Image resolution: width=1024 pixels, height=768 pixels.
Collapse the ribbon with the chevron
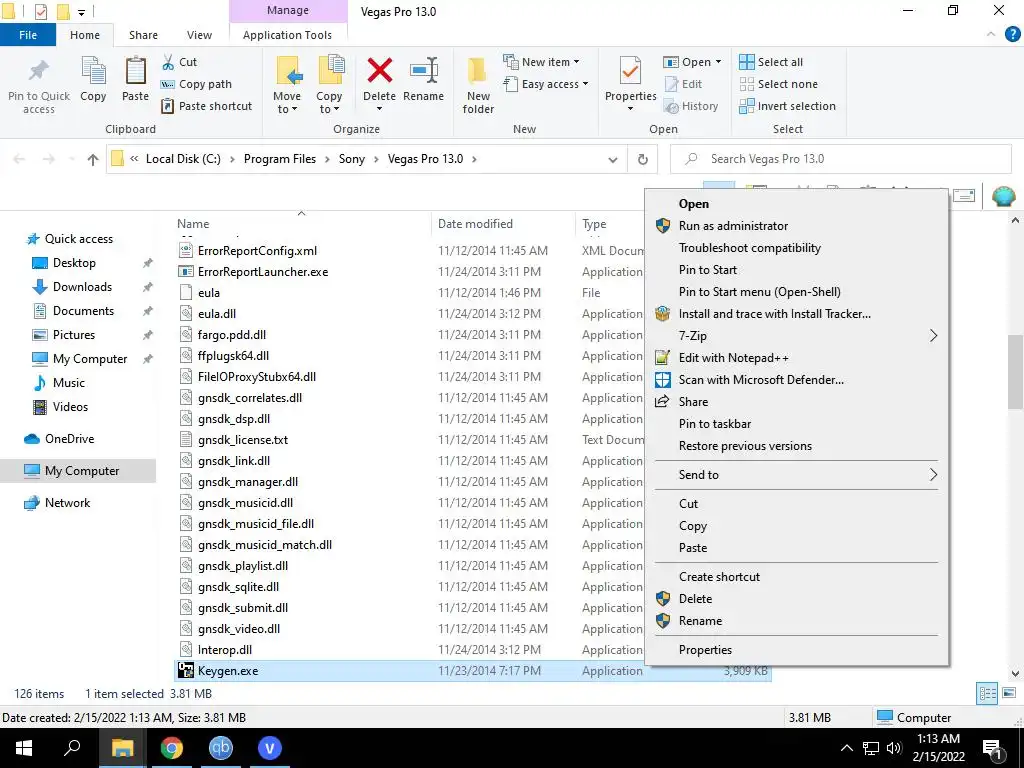click(991, 35)
